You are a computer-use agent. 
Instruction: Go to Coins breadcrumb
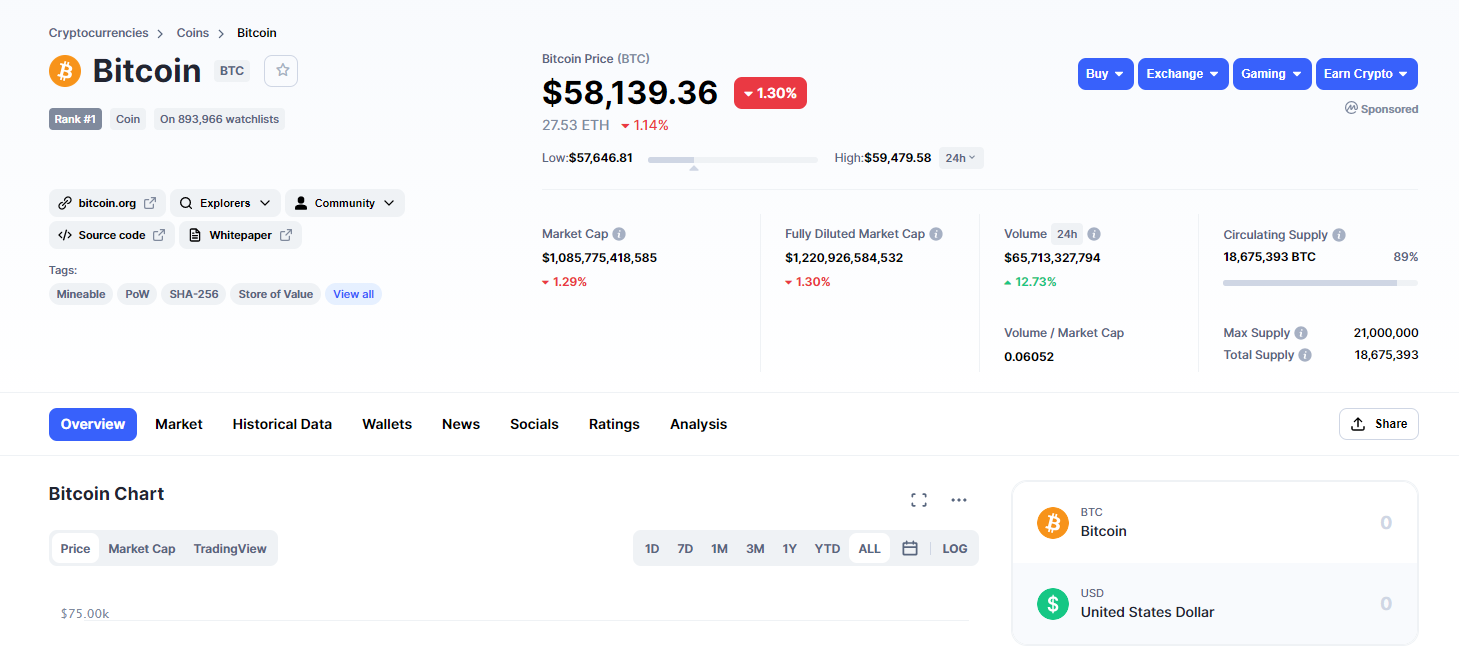point(193,33)
